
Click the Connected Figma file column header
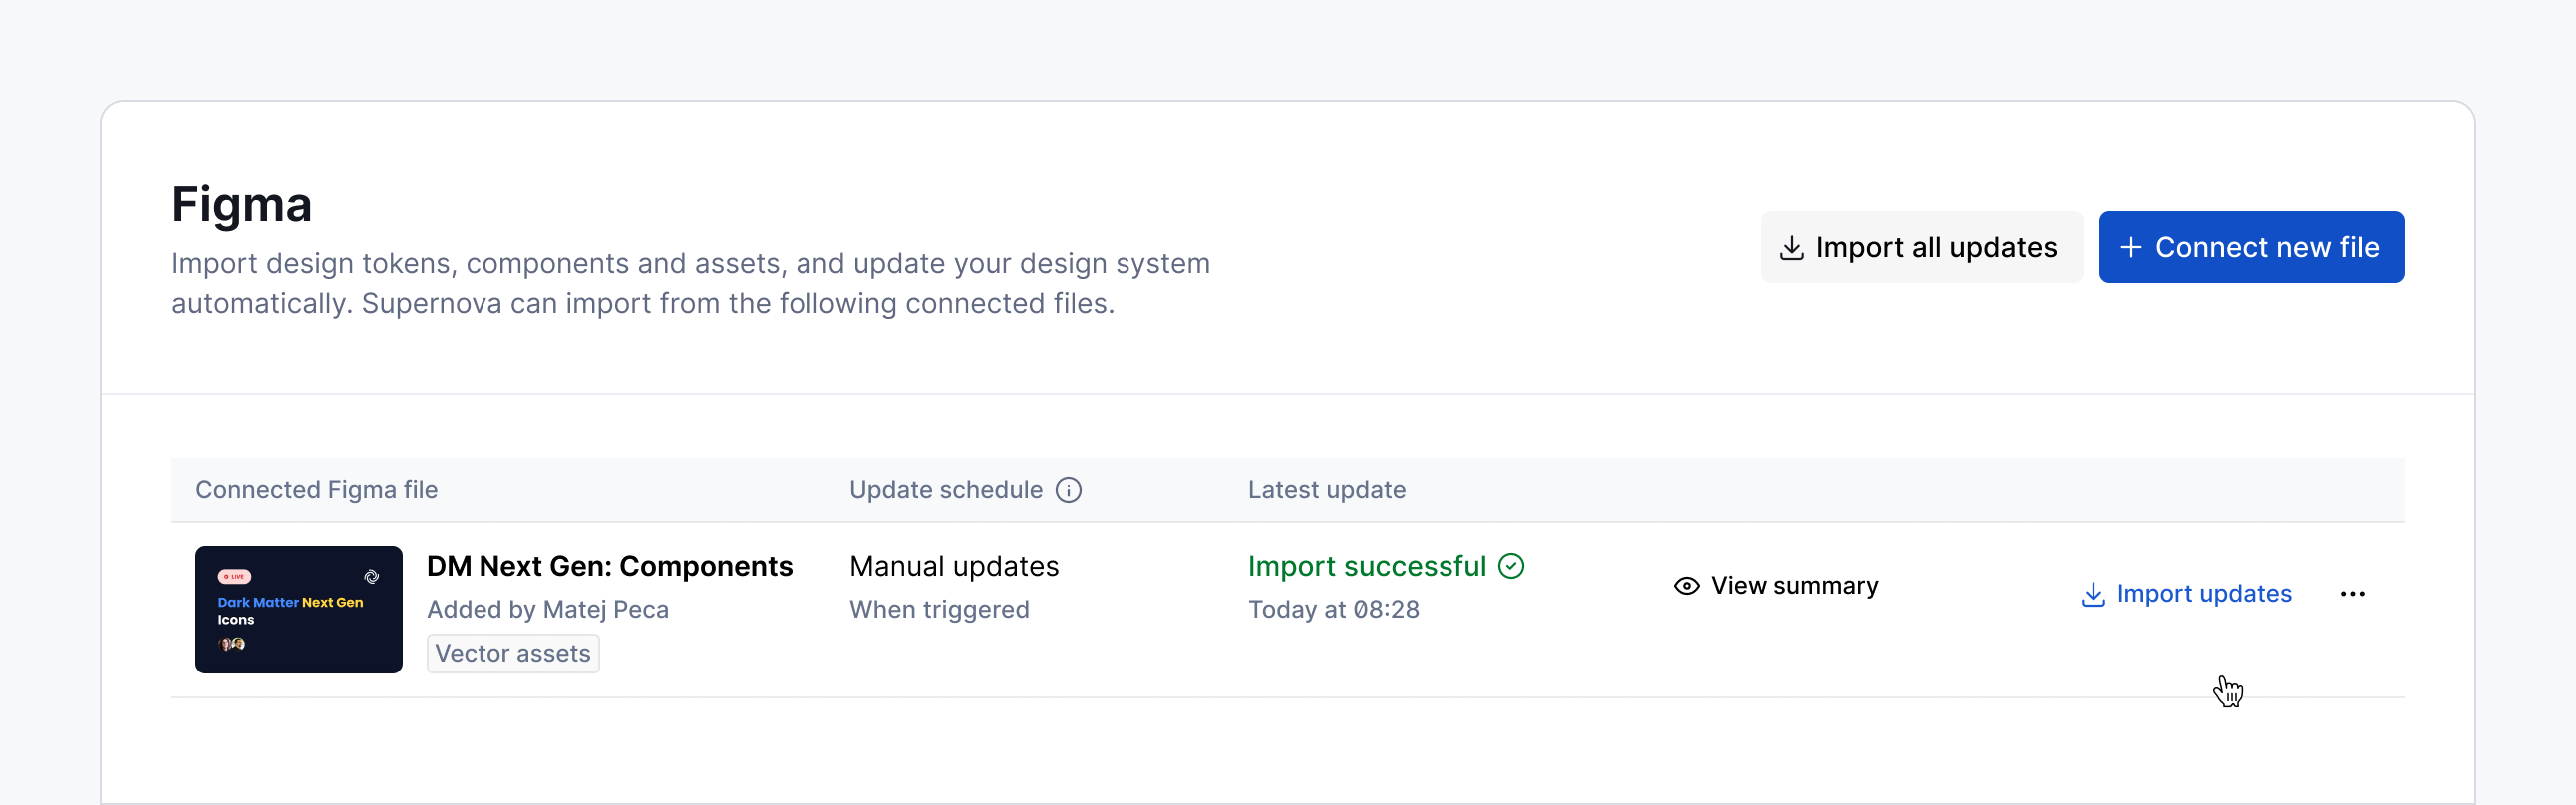point(316,490)
